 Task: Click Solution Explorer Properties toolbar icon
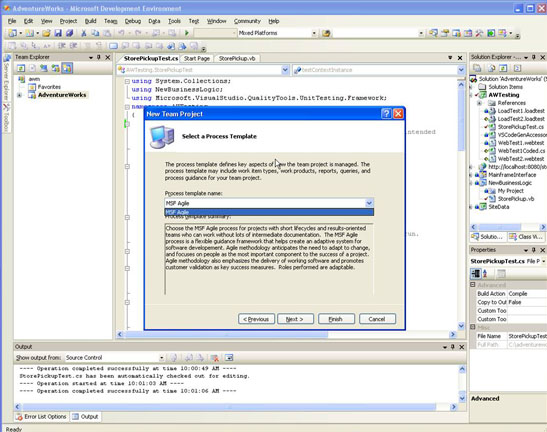click(x=477, y=68)
